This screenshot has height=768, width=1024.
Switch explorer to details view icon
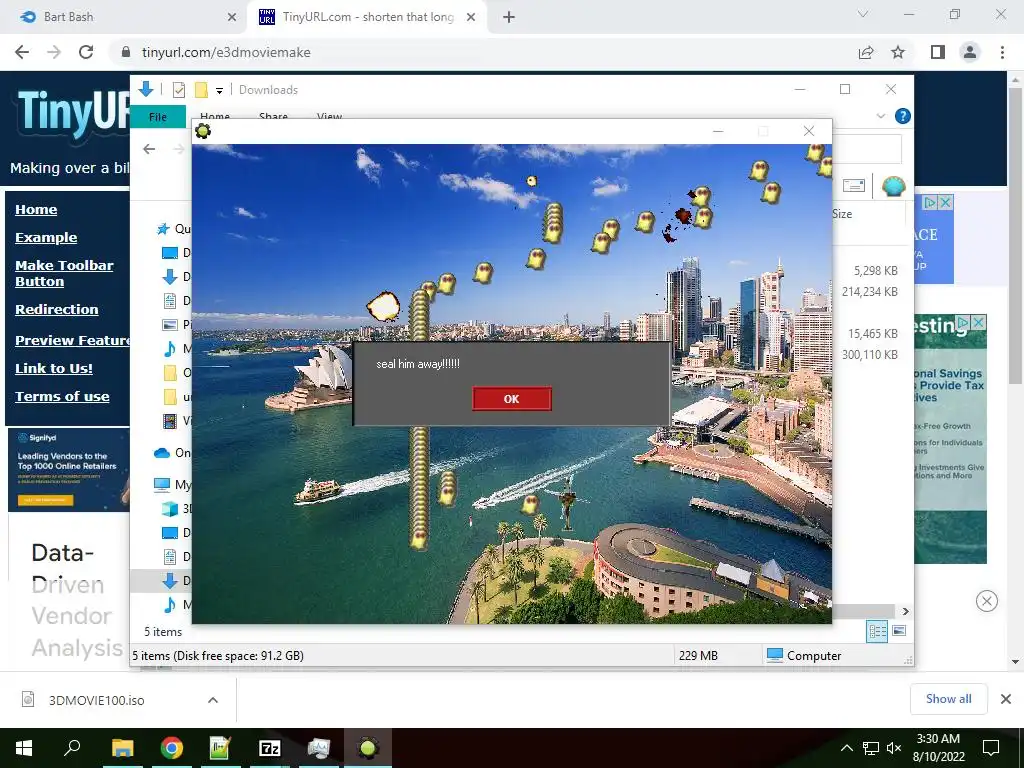877,631
